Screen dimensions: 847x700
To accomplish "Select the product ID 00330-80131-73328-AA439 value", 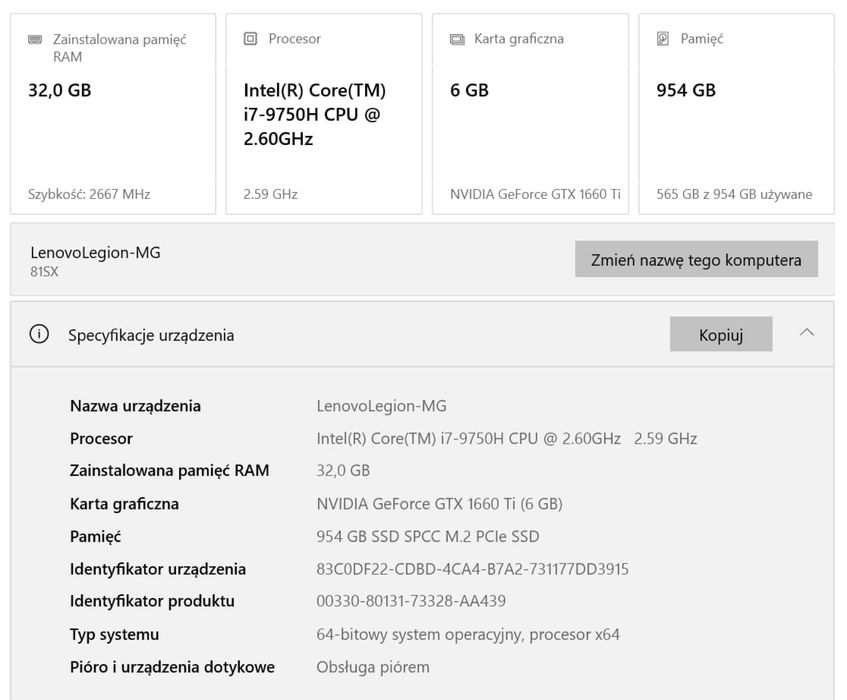I will (411, 601).
